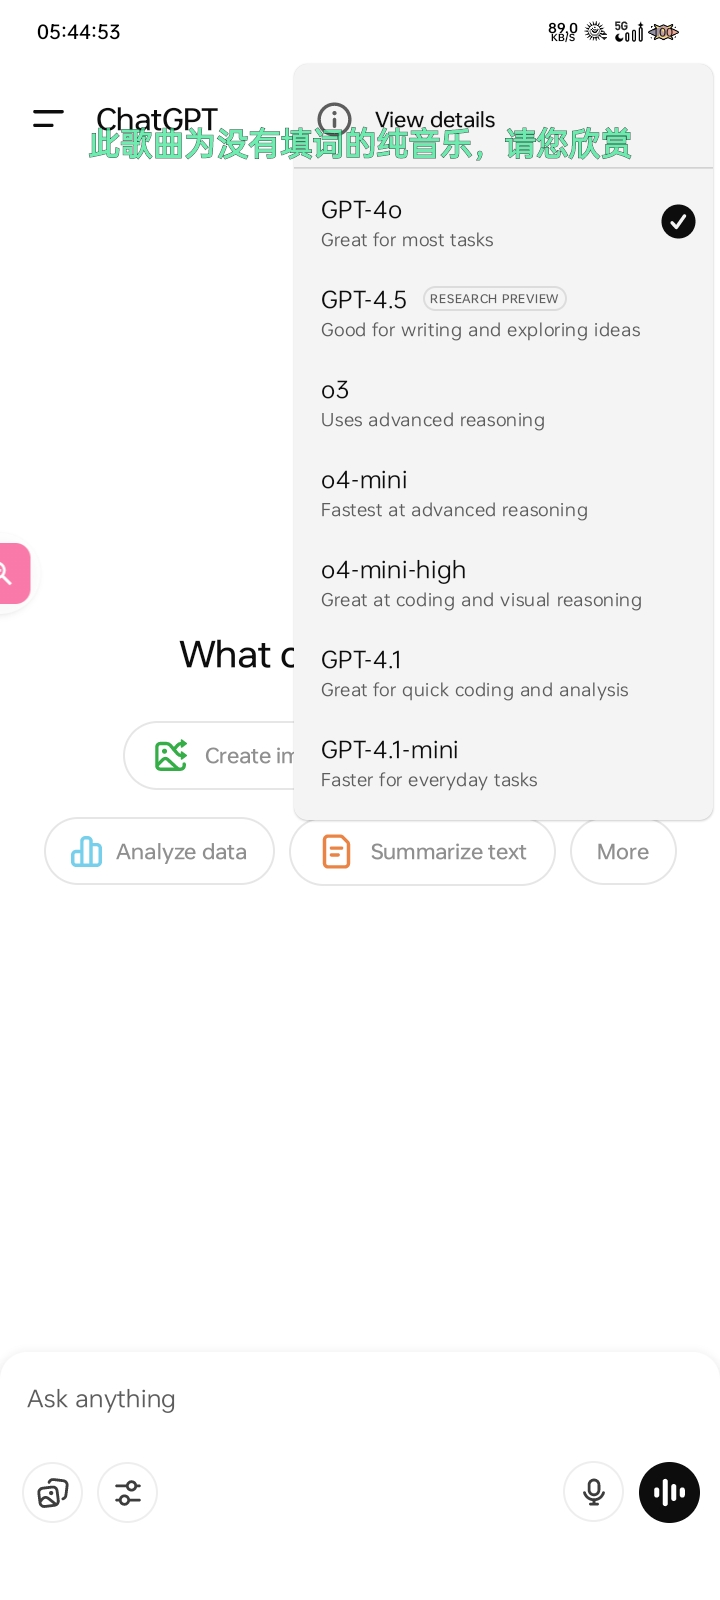The image size is (720, 1600).
Task: Start voice mode with waveform button
Action: pyautogui.click(x=669, y=1493)
